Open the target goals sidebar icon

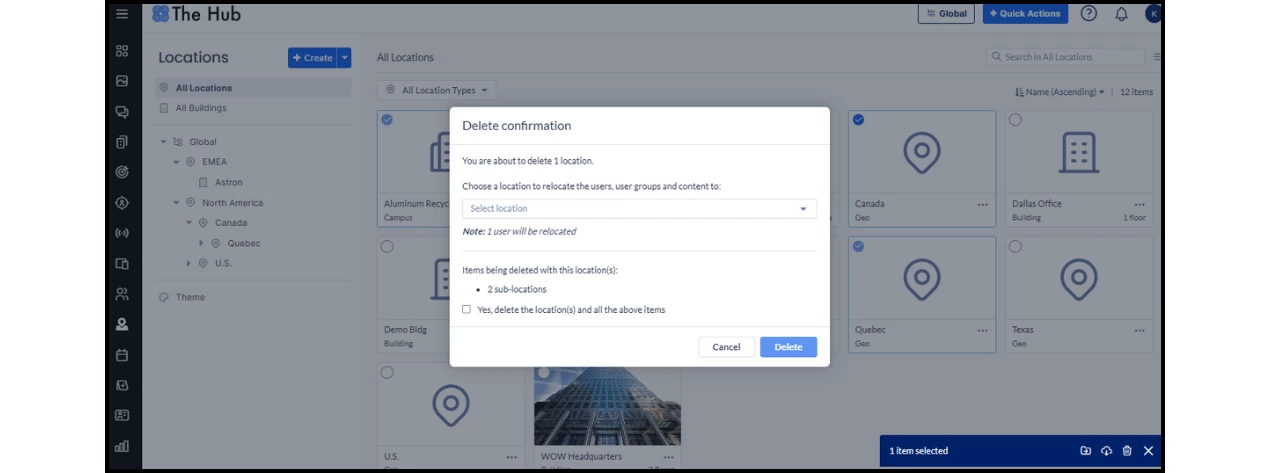click(x=122, y=172)
